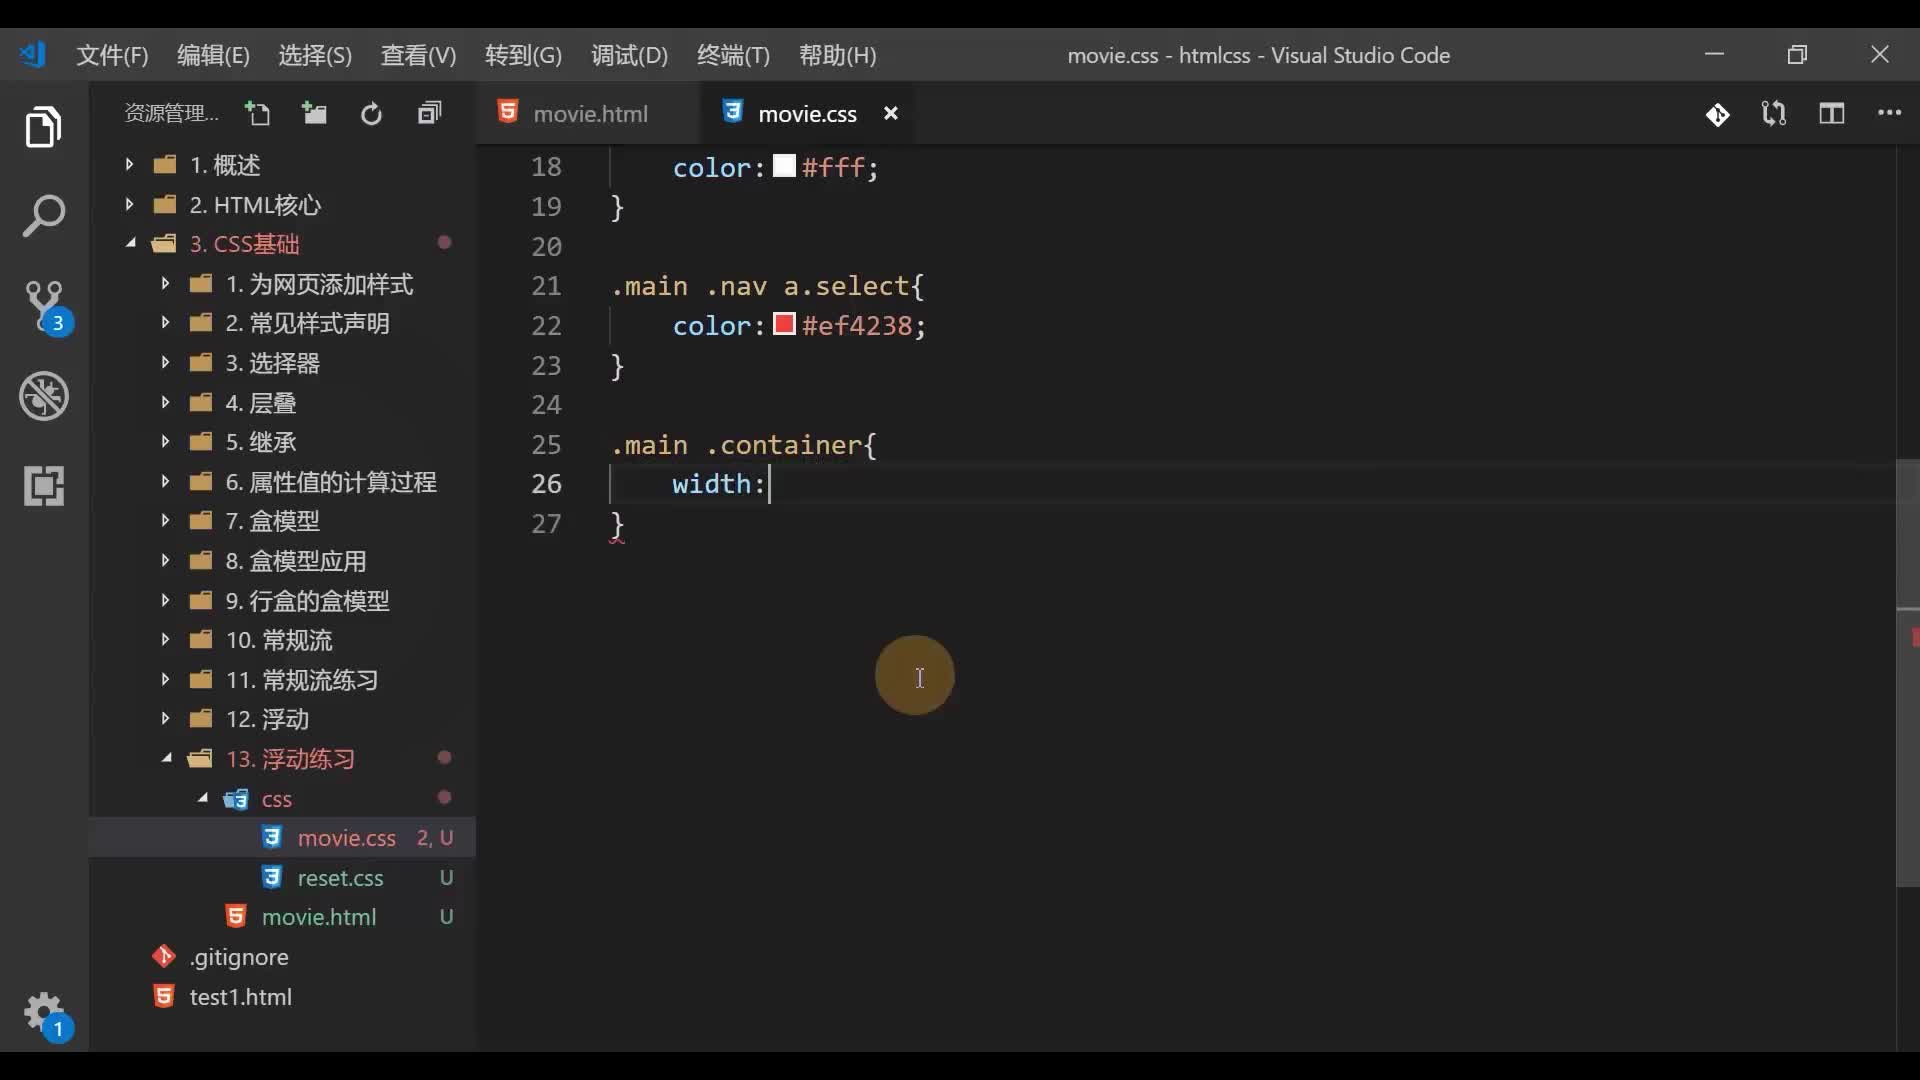Open red #ef4238 color swatch picker

(x=784, y=324)
